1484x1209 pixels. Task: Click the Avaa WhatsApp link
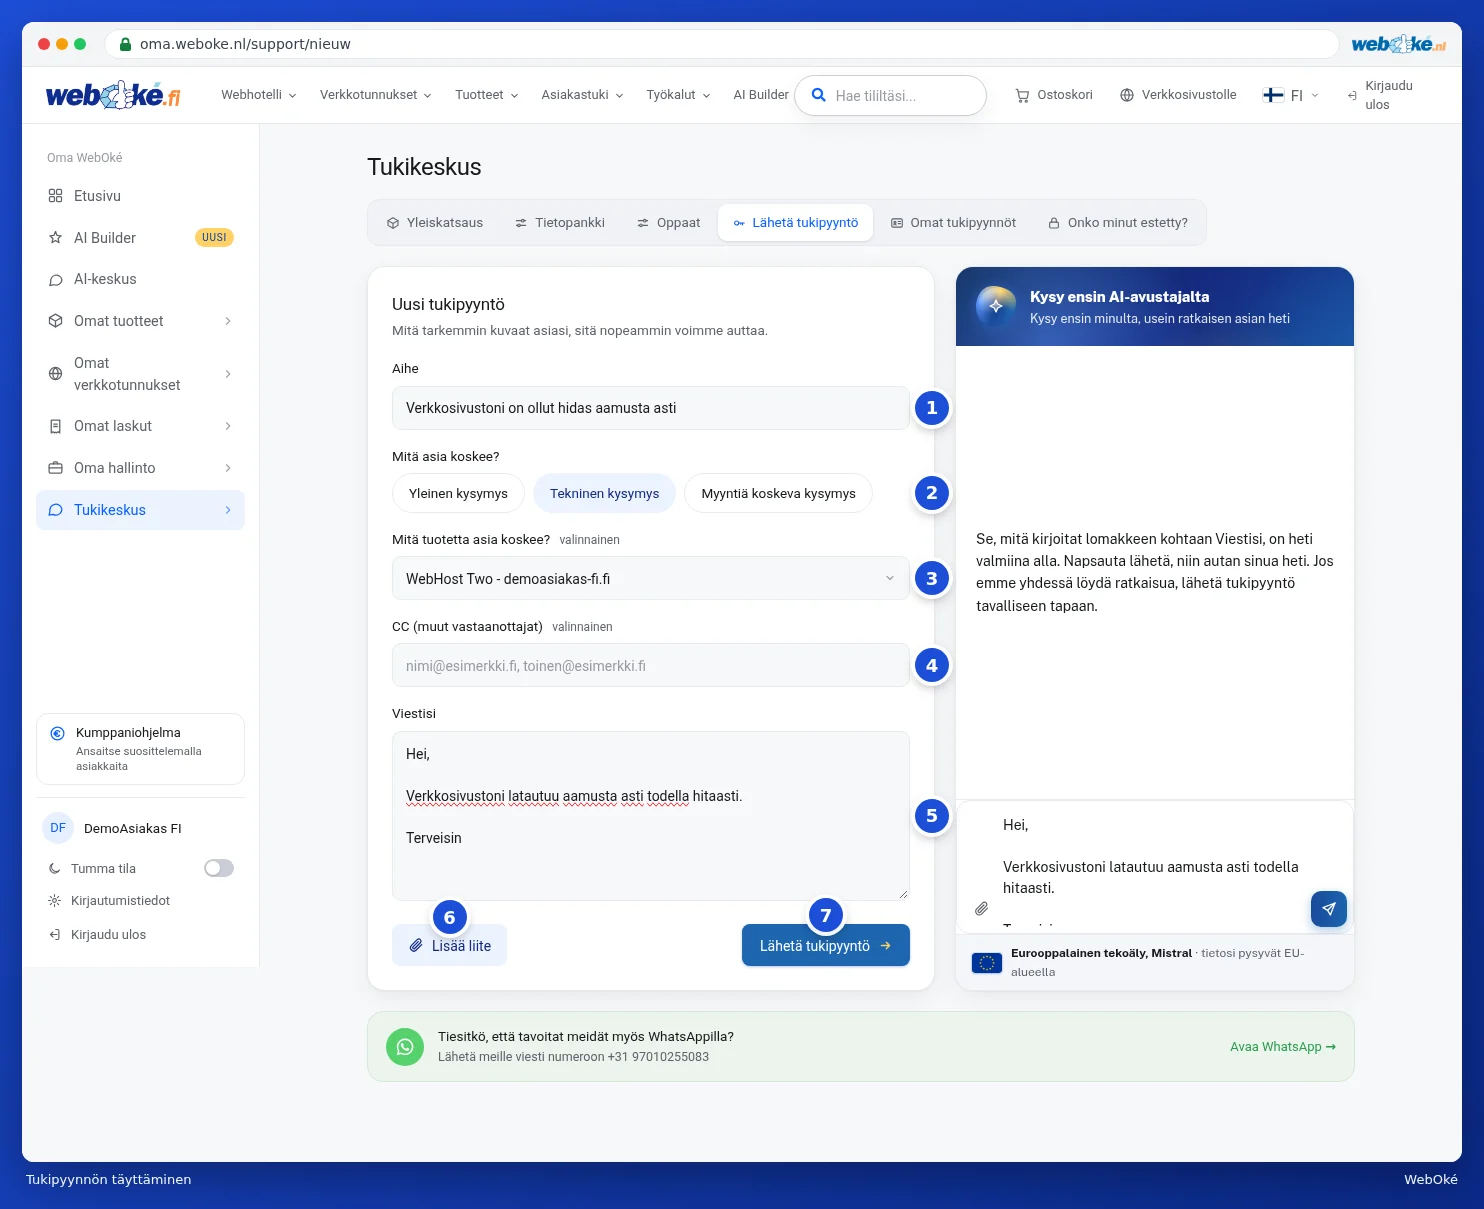click(1283, 1047)
